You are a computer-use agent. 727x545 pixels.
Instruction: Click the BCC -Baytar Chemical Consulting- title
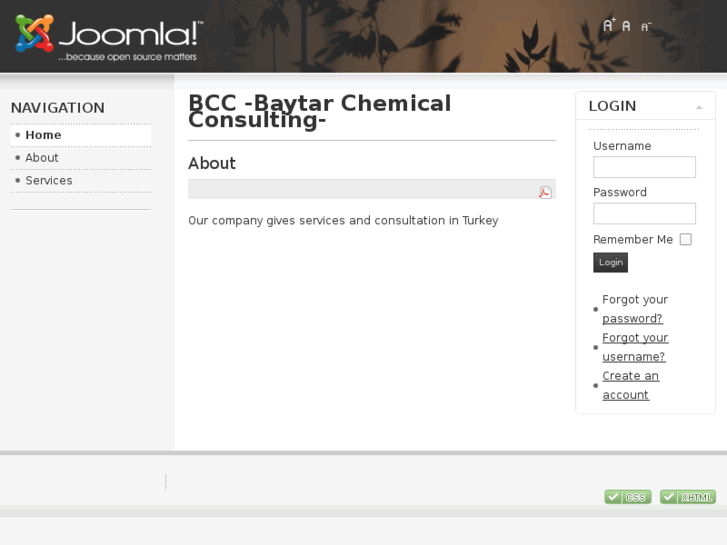click(x=319, y=111)
